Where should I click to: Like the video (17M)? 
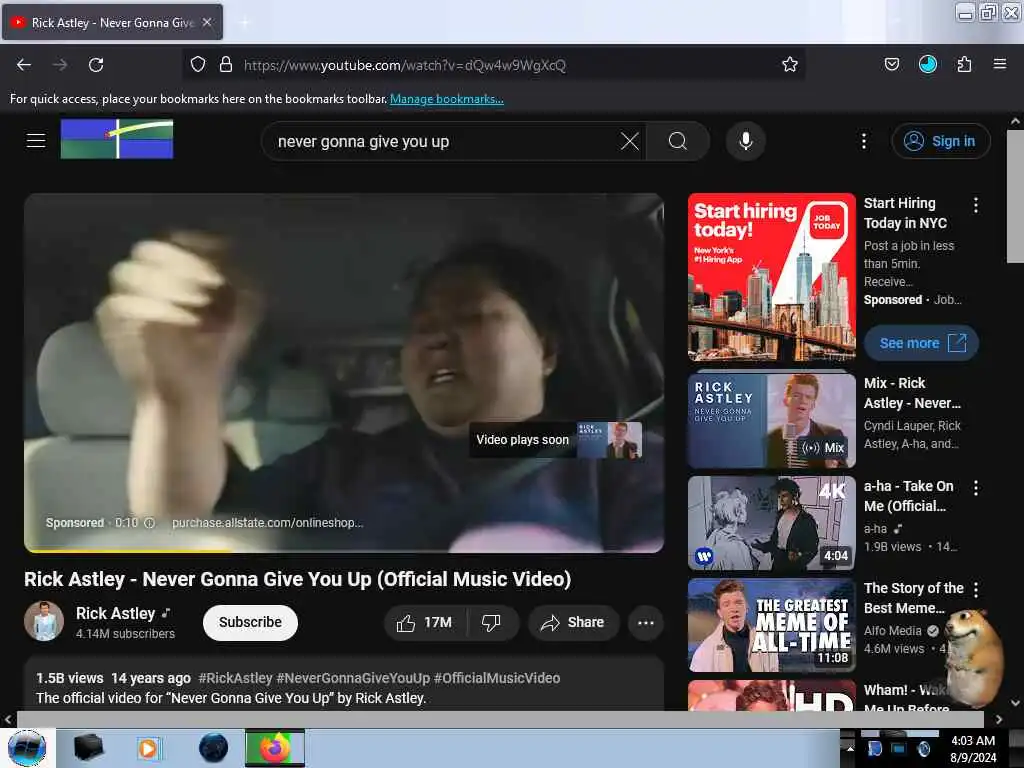425,623
